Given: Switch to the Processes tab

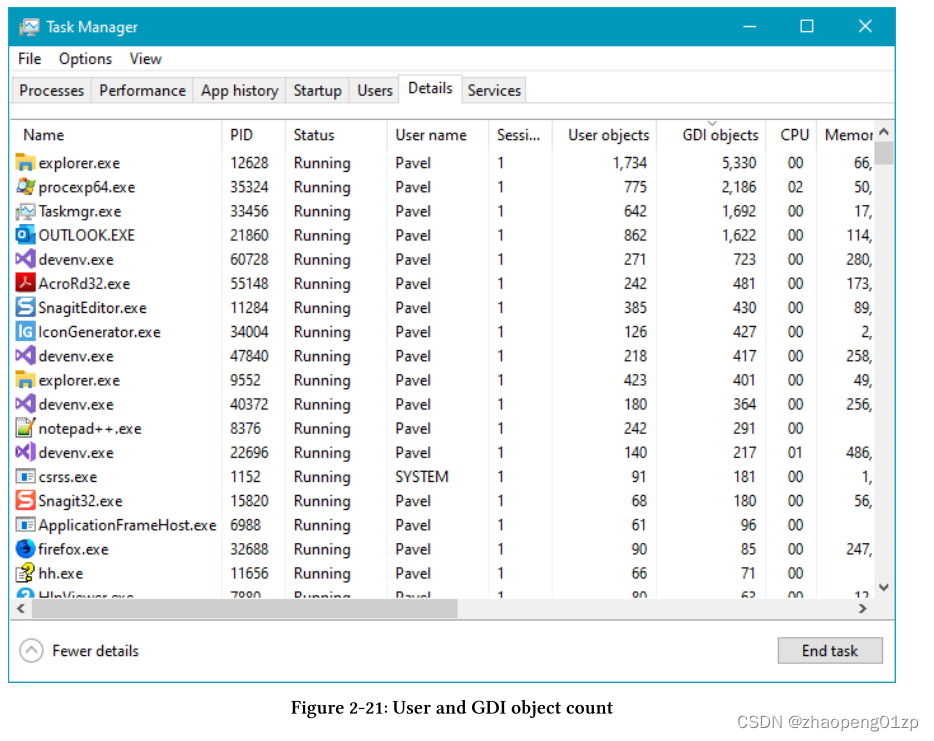Looking at the screenshot, I should coord(52,91).
